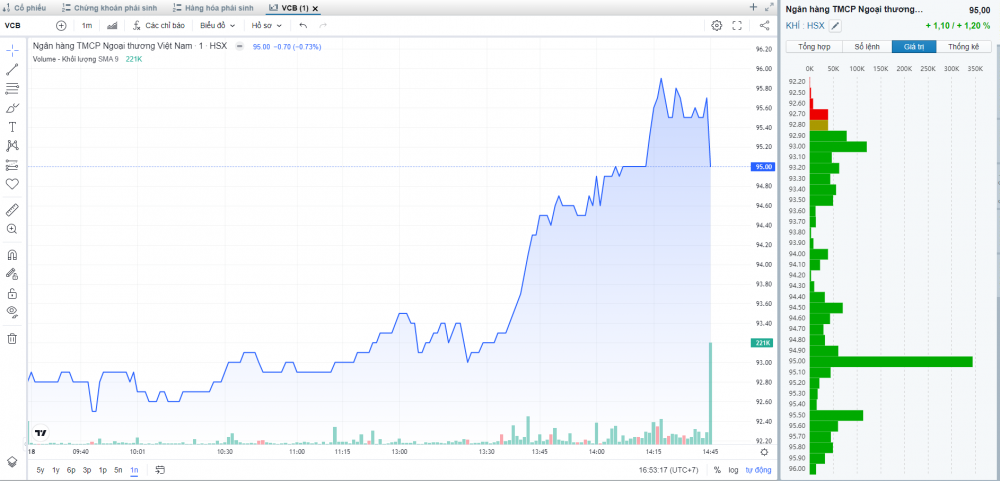The width and height of the screenshot is (1000, 481).
Task: Open price scale settings gear at bottom right
Action: [x=765, y=452]
